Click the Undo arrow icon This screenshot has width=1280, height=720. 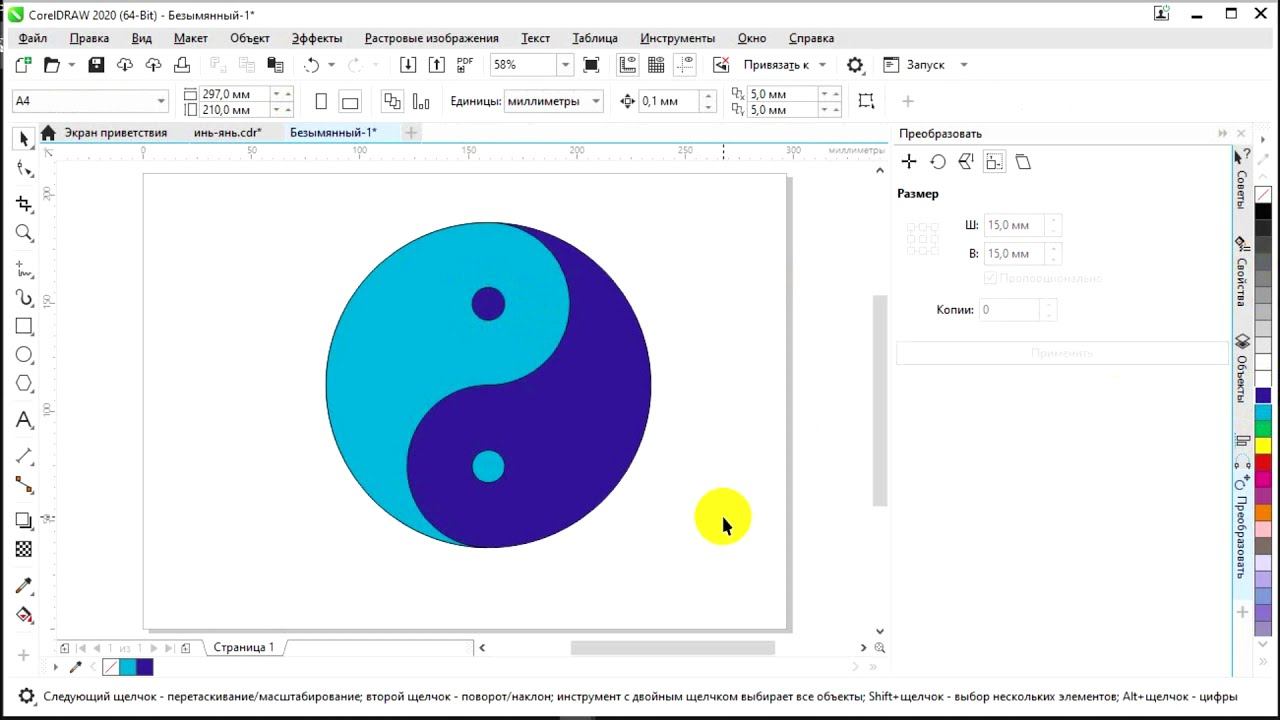pos(311,65)
